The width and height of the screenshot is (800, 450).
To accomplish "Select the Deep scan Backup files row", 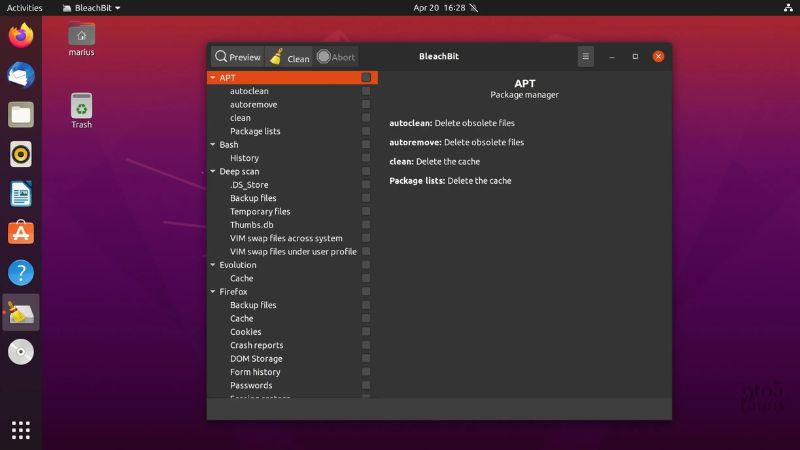I will tap(292, 198).
